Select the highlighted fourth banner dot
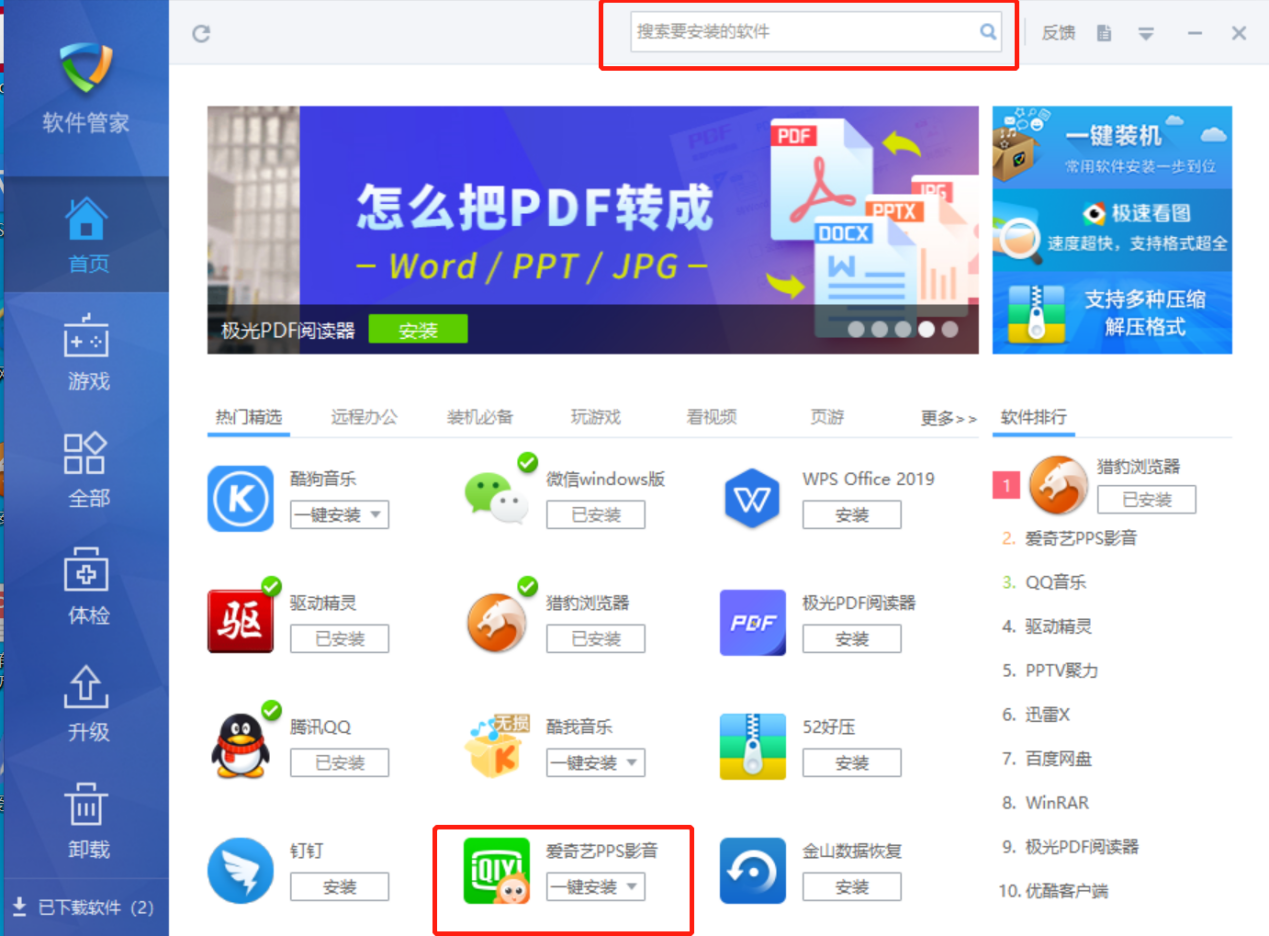This screenshot has height=936, width=1269. [927, 329]
